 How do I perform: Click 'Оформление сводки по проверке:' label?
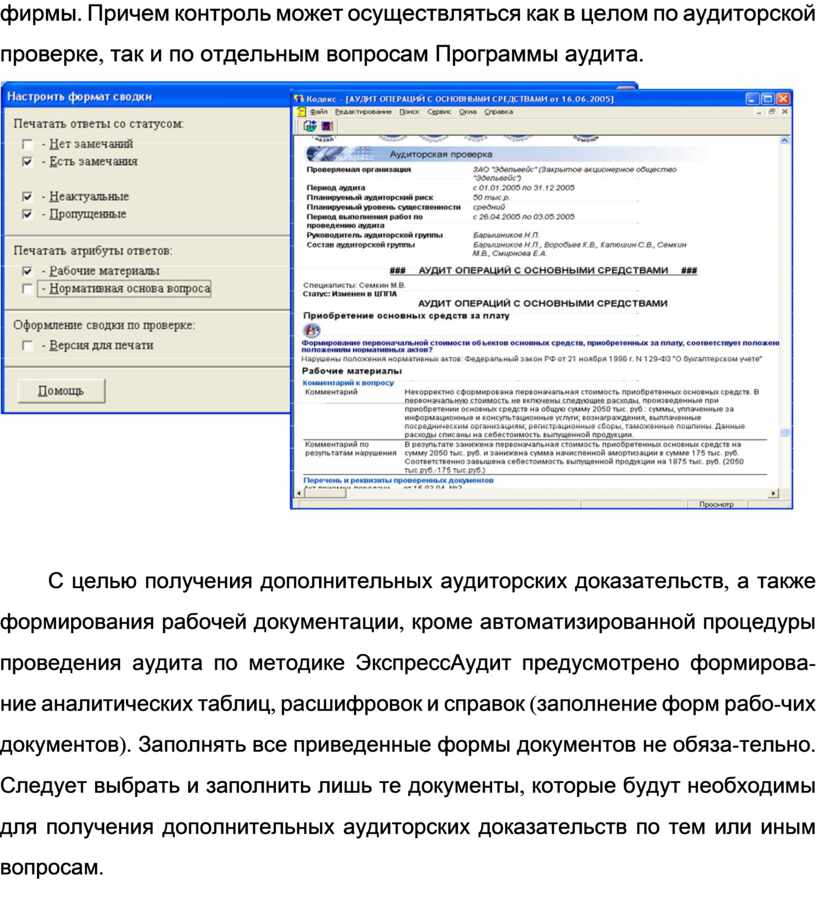coord(104,325)
